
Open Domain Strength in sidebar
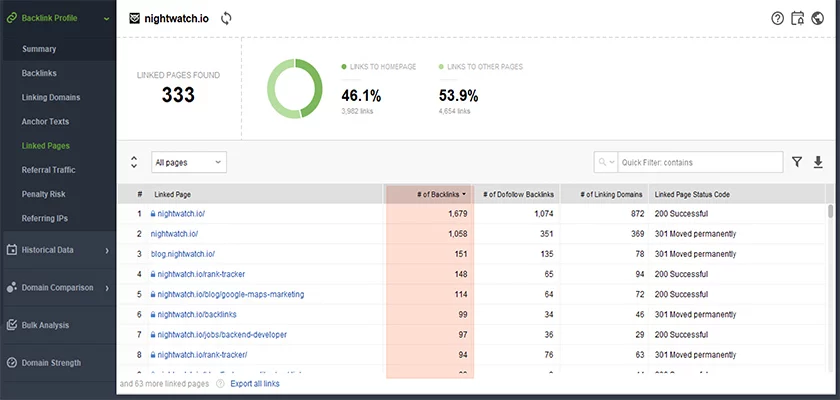51,363
